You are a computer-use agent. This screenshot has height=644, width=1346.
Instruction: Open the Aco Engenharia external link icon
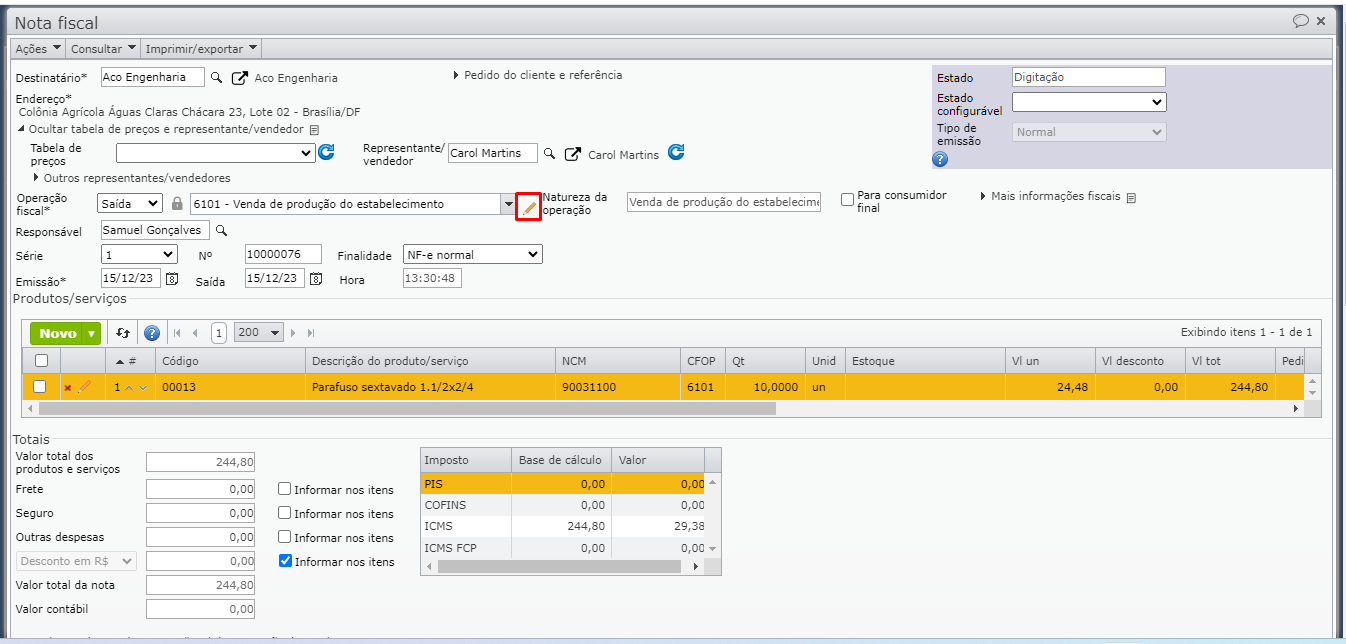pyautogui.click(x=240, y=78)
